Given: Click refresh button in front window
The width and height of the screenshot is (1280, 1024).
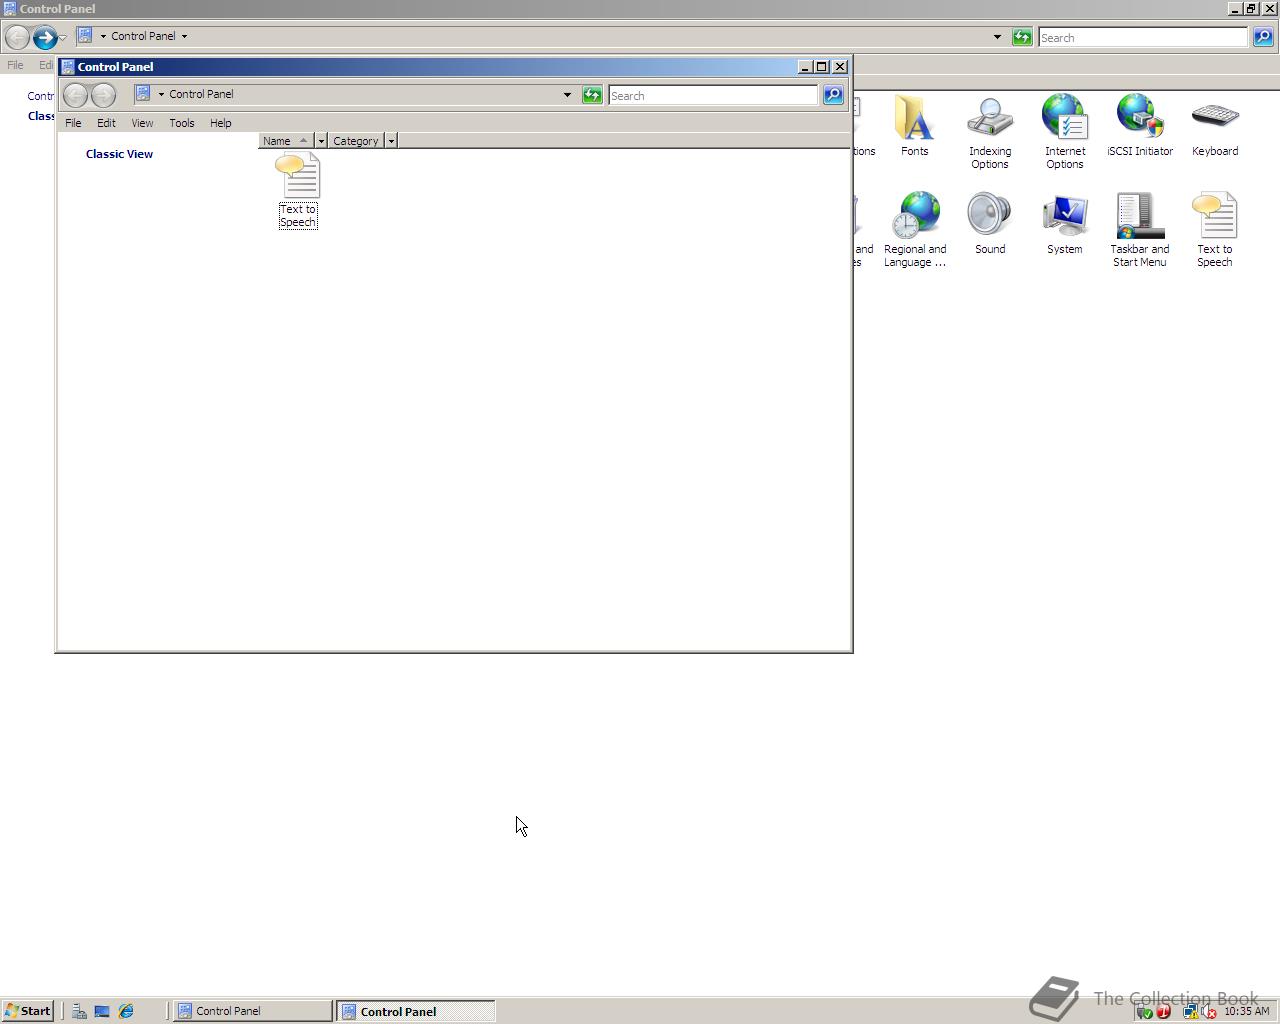Looking at the screenshot, I should 592,95.
